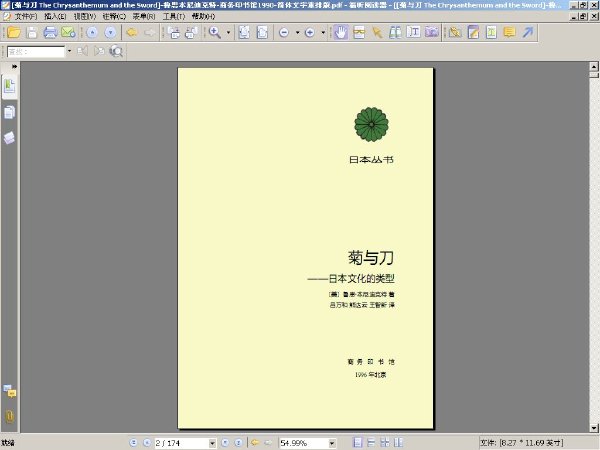
Task: Open search with the binoculars icon
Action: [395, 33]
